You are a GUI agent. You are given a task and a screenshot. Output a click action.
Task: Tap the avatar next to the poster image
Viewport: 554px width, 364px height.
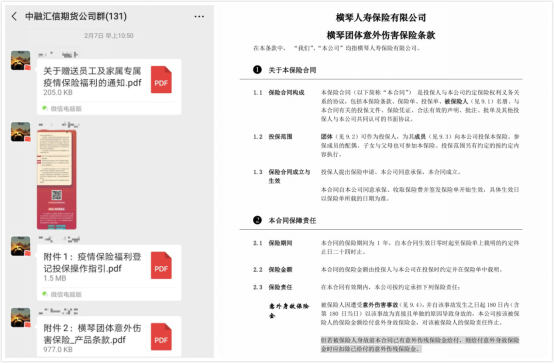(x=20, y=131)
